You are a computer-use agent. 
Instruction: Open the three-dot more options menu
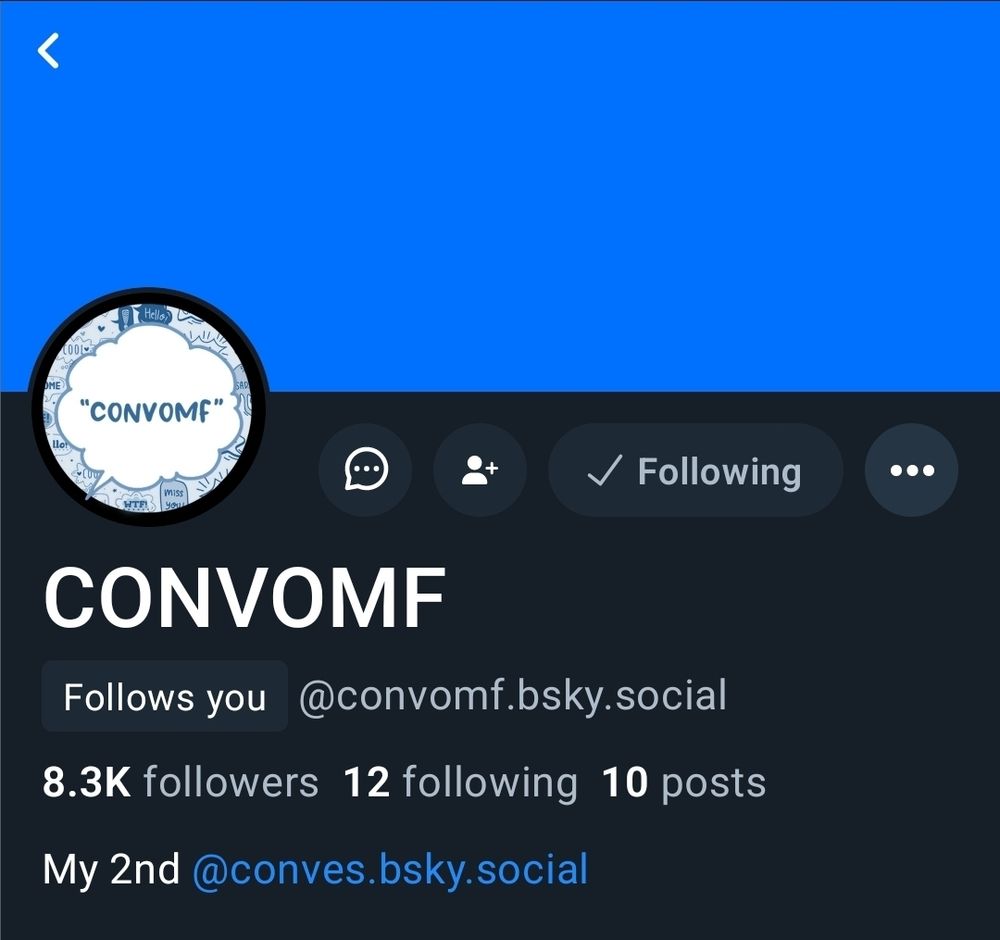911,470
